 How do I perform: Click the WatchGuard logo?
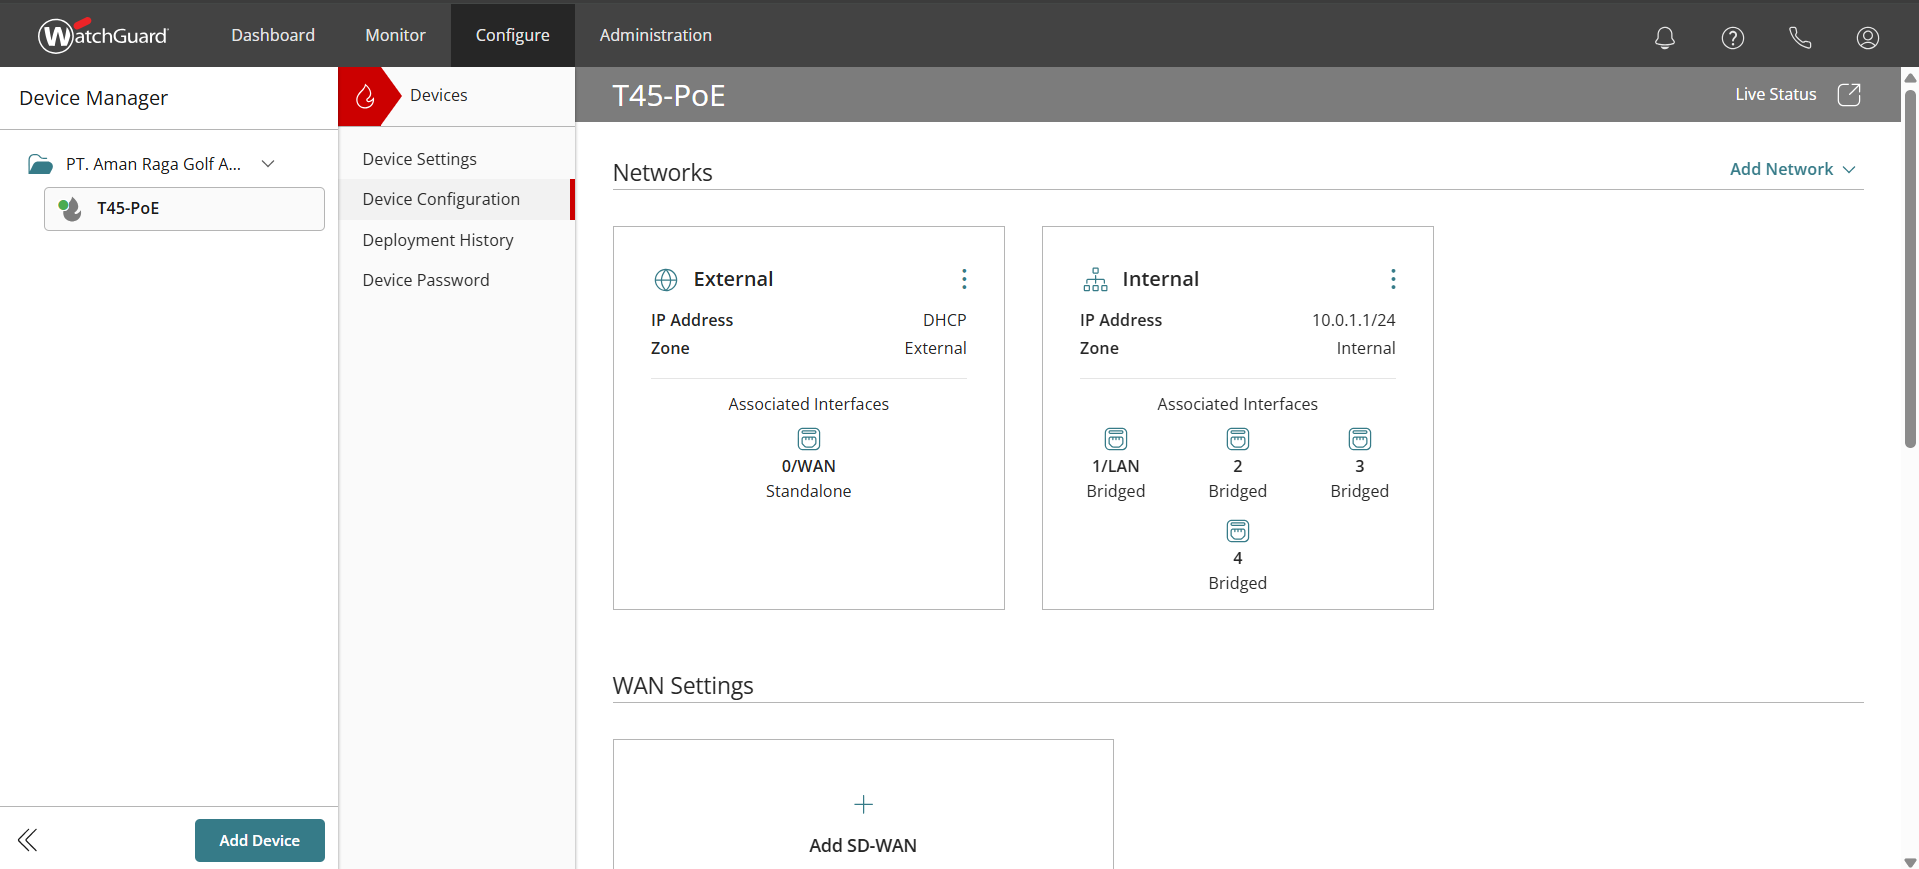click(x=104, y=35)
